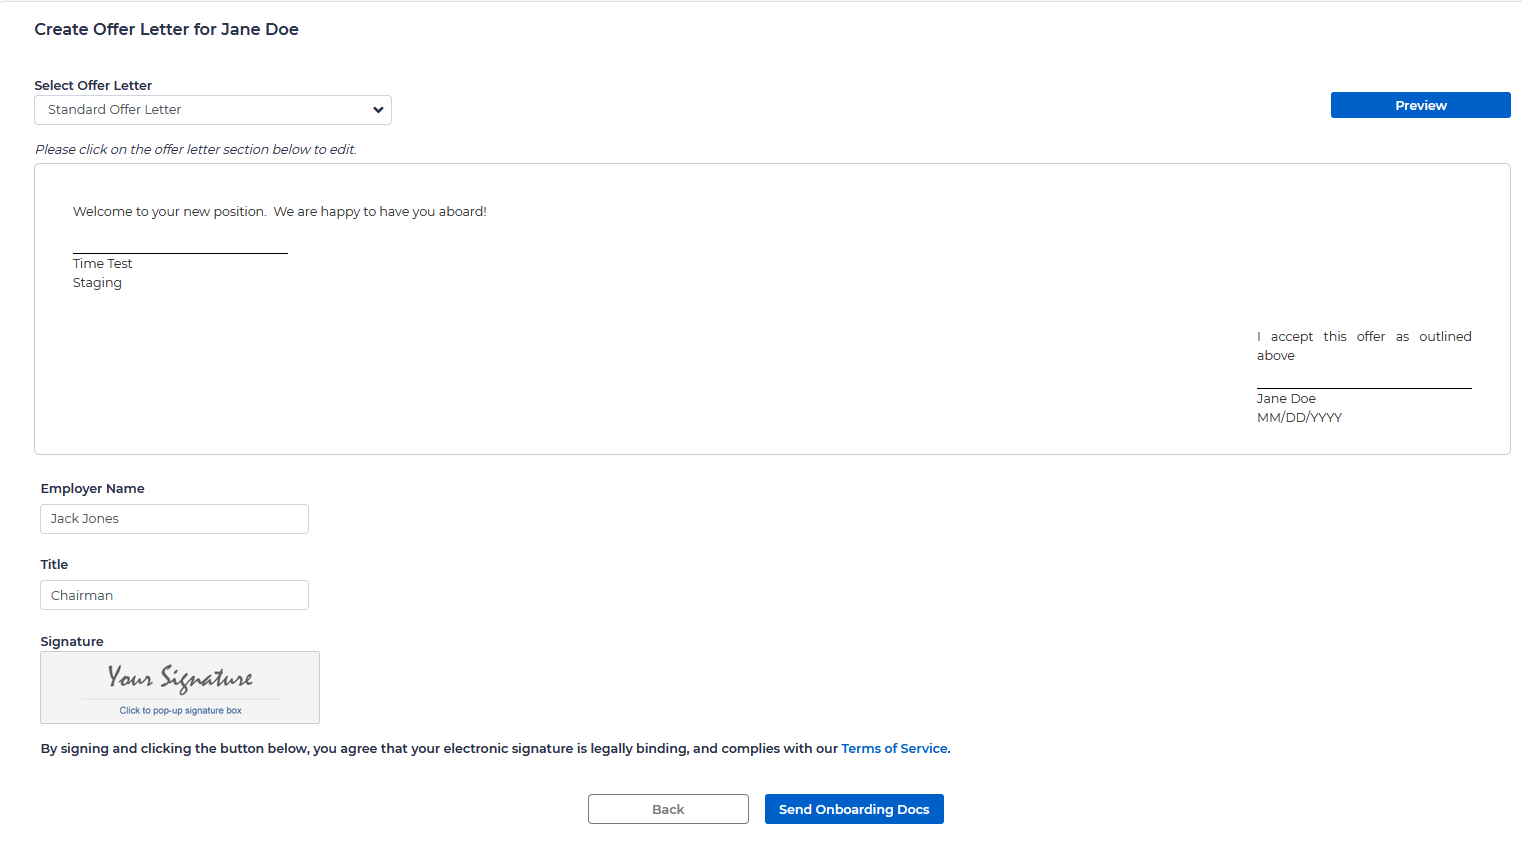Click the 'Create Offer Letter for Jane Doe' heading
The width and height of the screenshot is (1522, 866).
166,30
